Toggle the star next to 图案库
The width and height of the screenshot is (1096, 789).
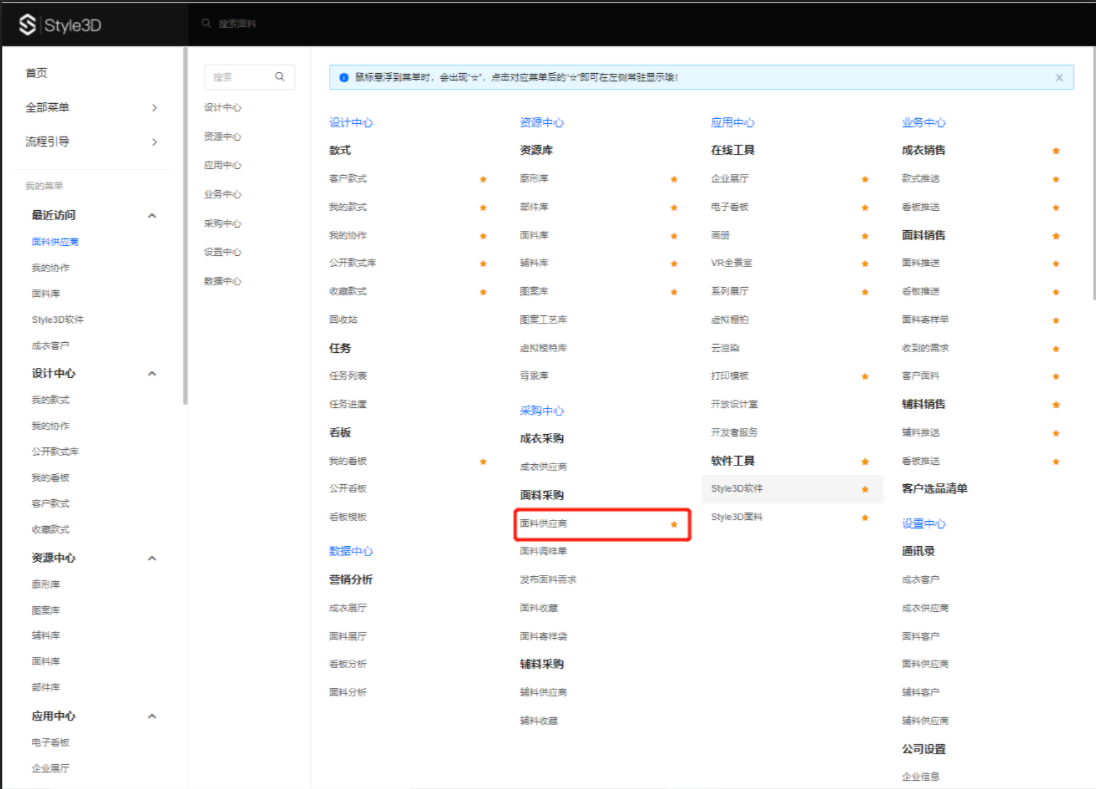(x=674, y=292)
